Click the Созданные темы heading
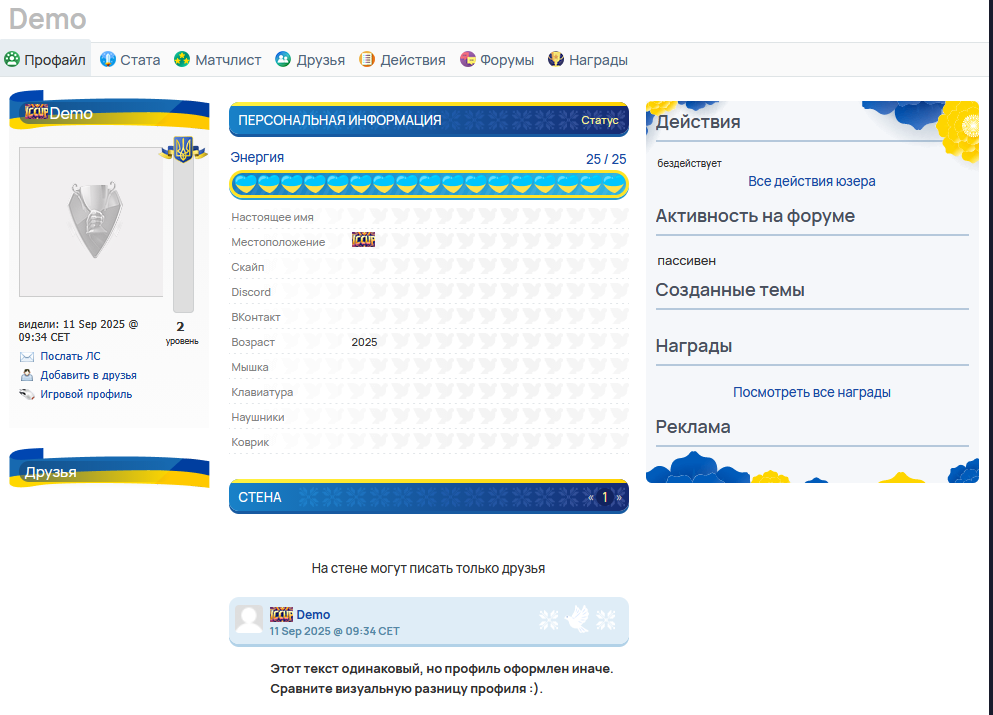 (730, 290)
